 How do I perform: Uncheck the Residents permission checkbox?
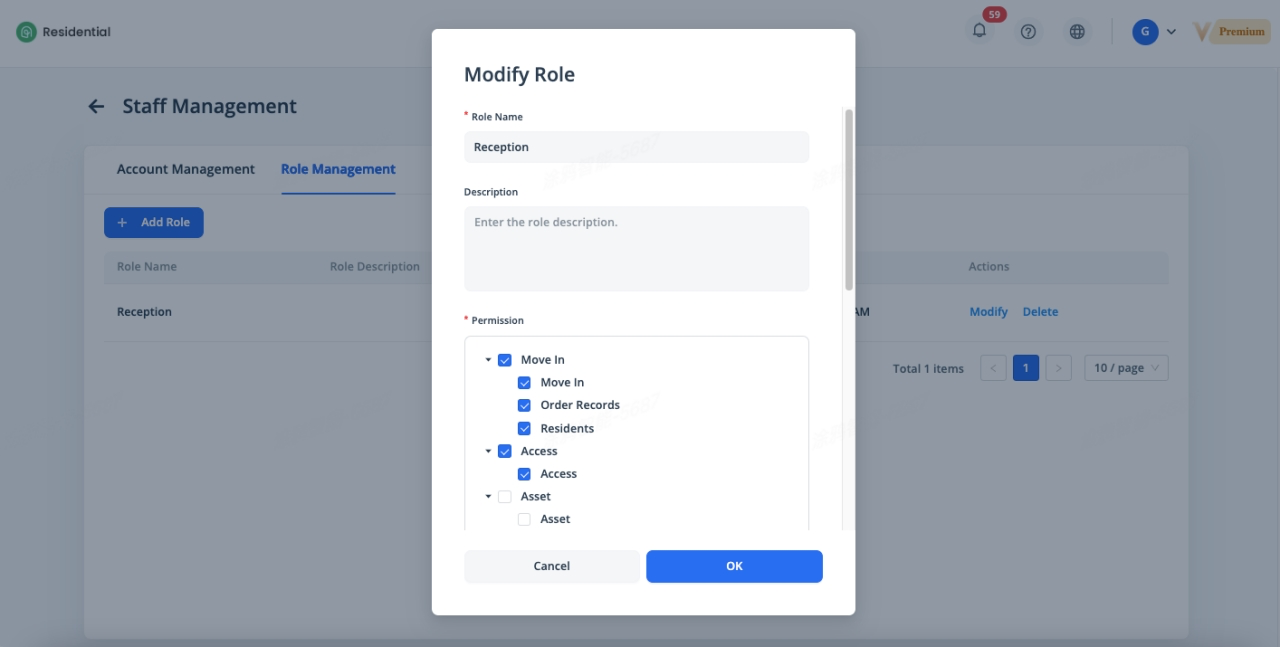coord(524,428)
